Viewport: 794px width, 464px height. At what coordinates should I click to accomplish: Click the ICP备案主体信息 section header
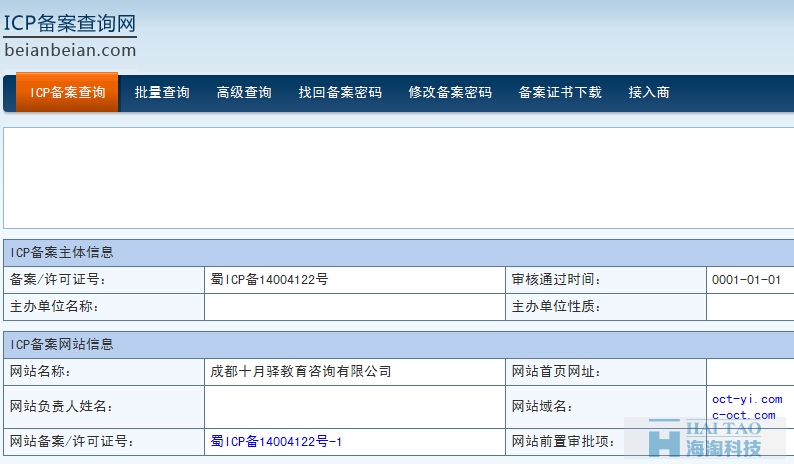(62, 252)
